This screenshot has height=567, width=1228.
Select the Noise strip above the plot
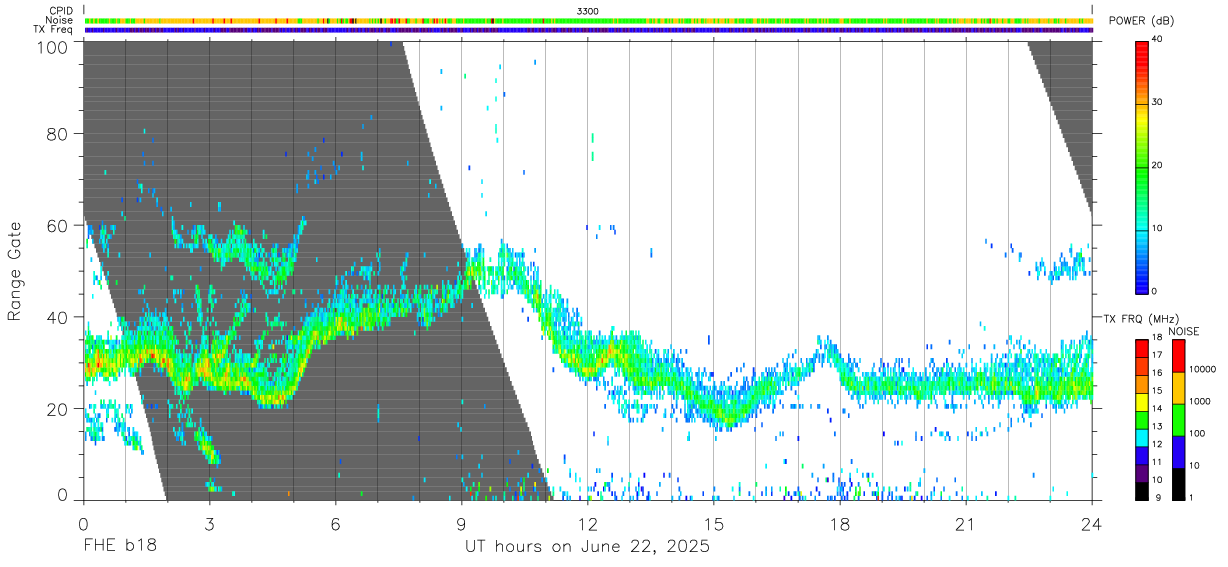588,20
